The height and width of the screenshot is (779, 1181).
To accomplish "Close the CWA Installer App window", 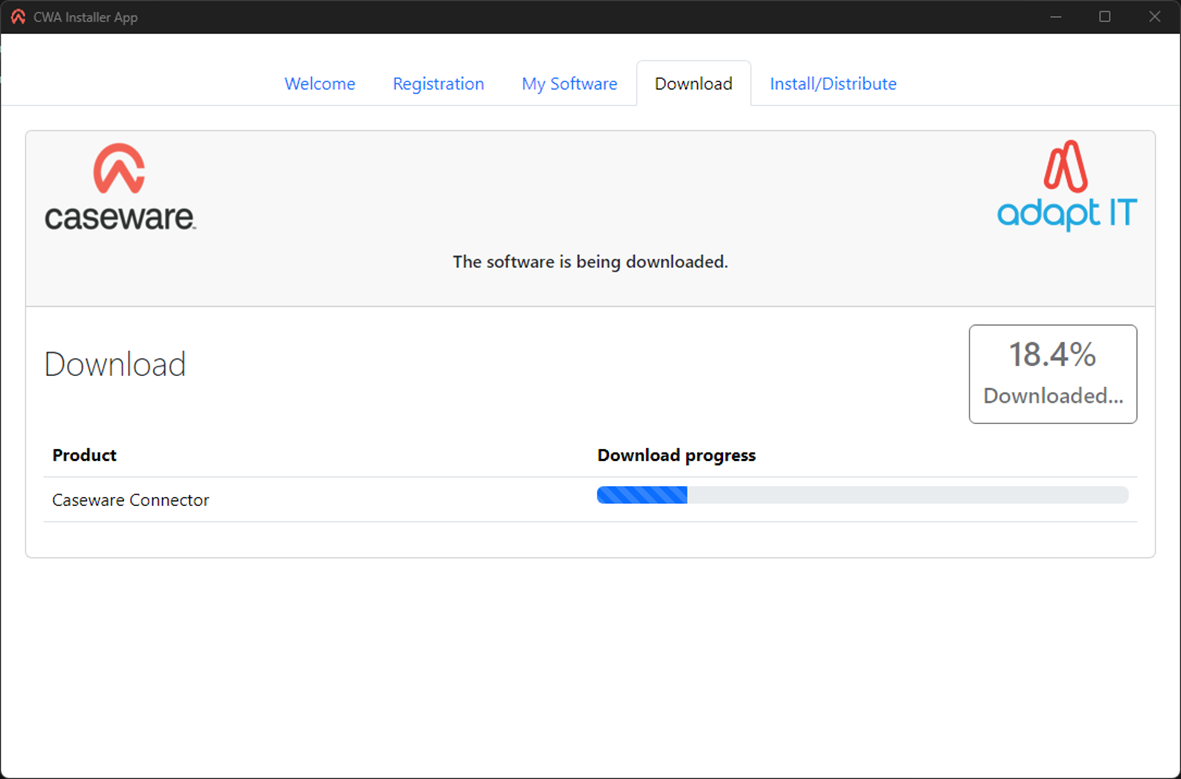I will click(1154, 17).
